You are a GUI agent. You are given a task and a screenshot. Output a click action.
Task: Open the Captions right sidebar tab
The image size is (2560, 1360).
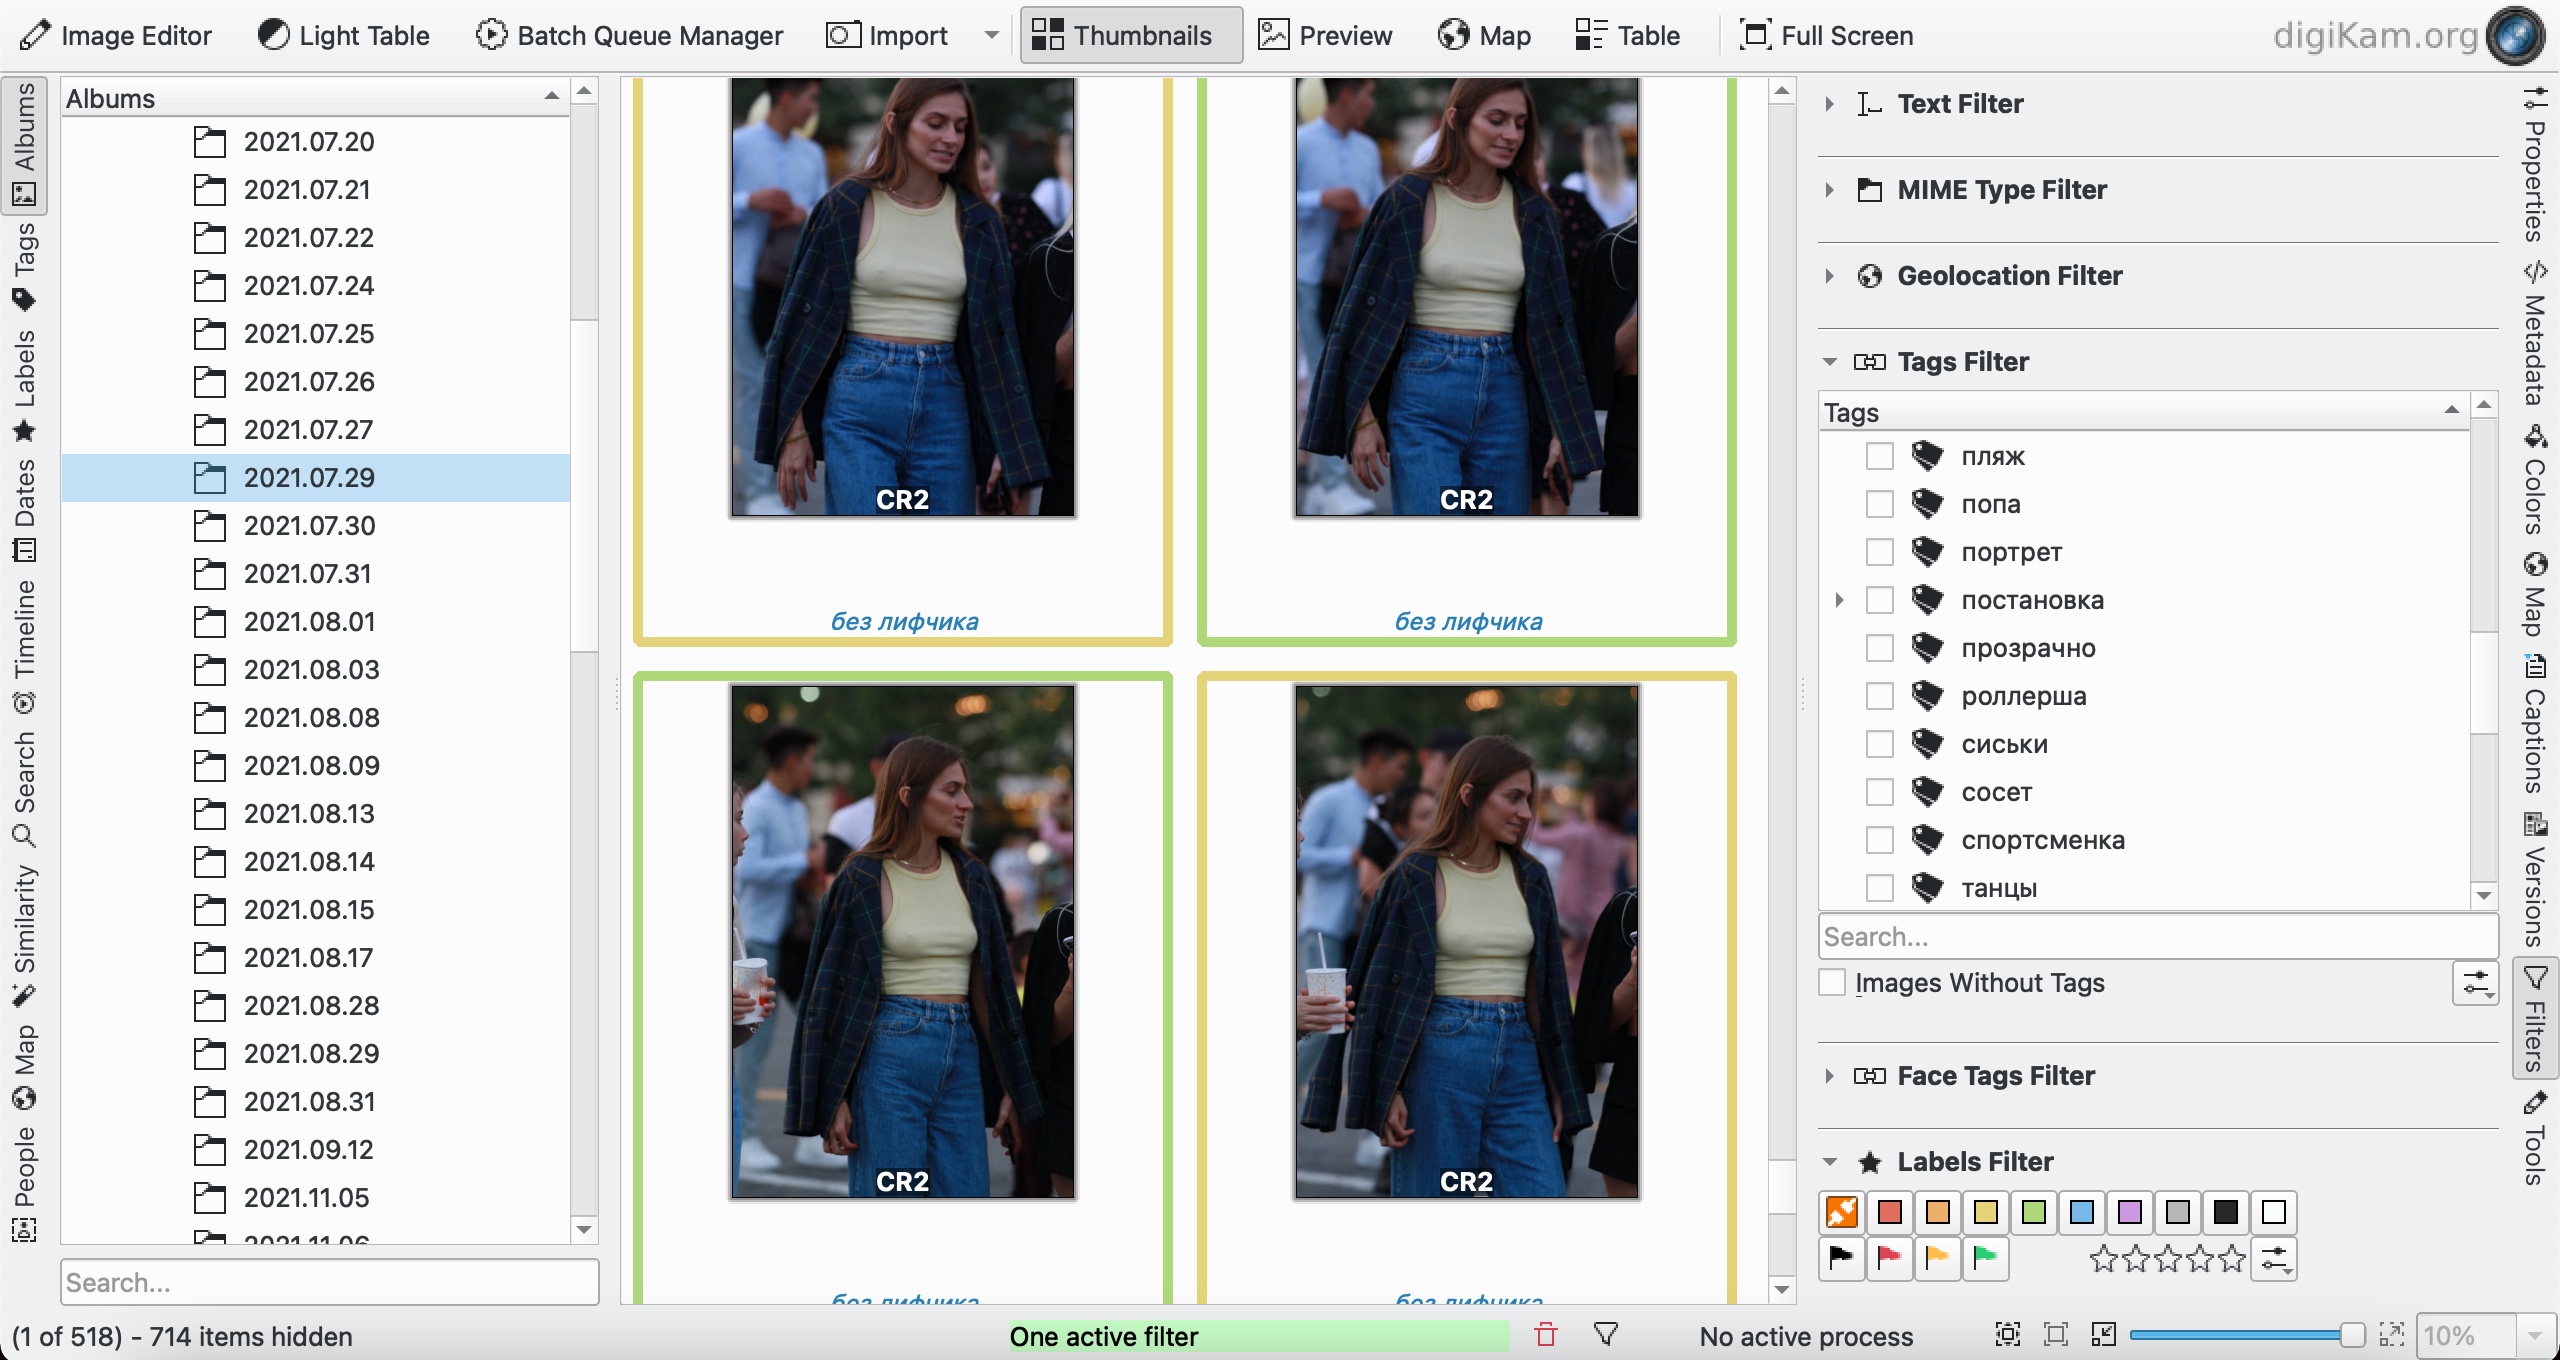pos(2534,724)
